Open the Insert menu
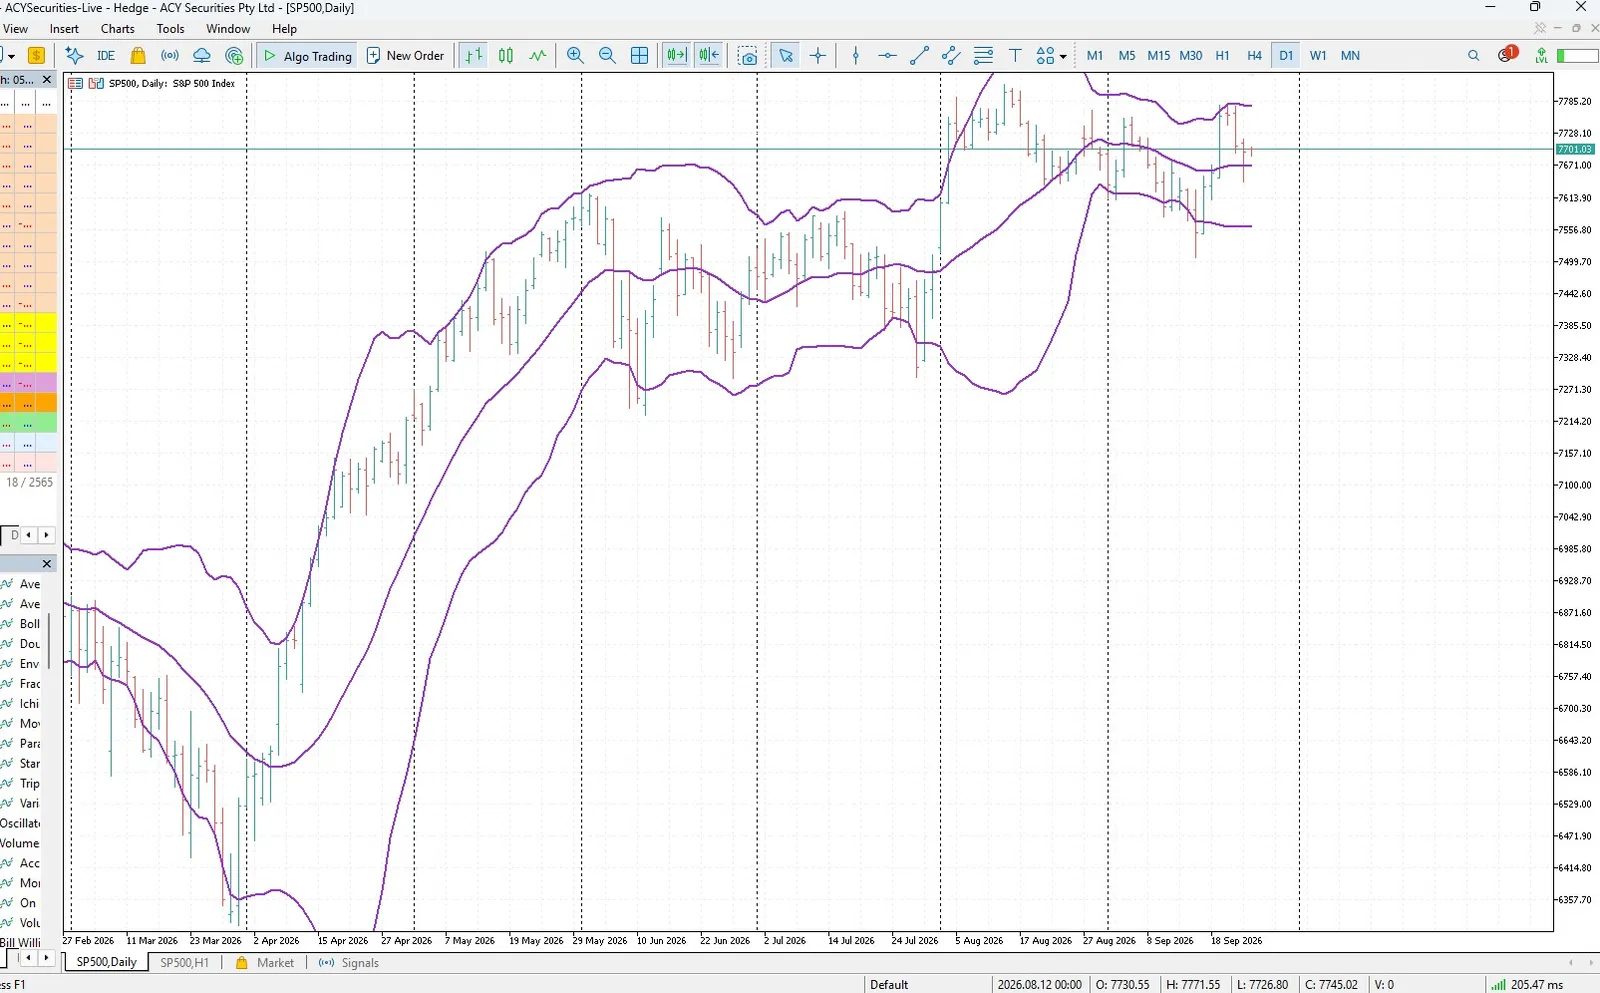Screen dimensions: 1600x993 click(64, 29)
